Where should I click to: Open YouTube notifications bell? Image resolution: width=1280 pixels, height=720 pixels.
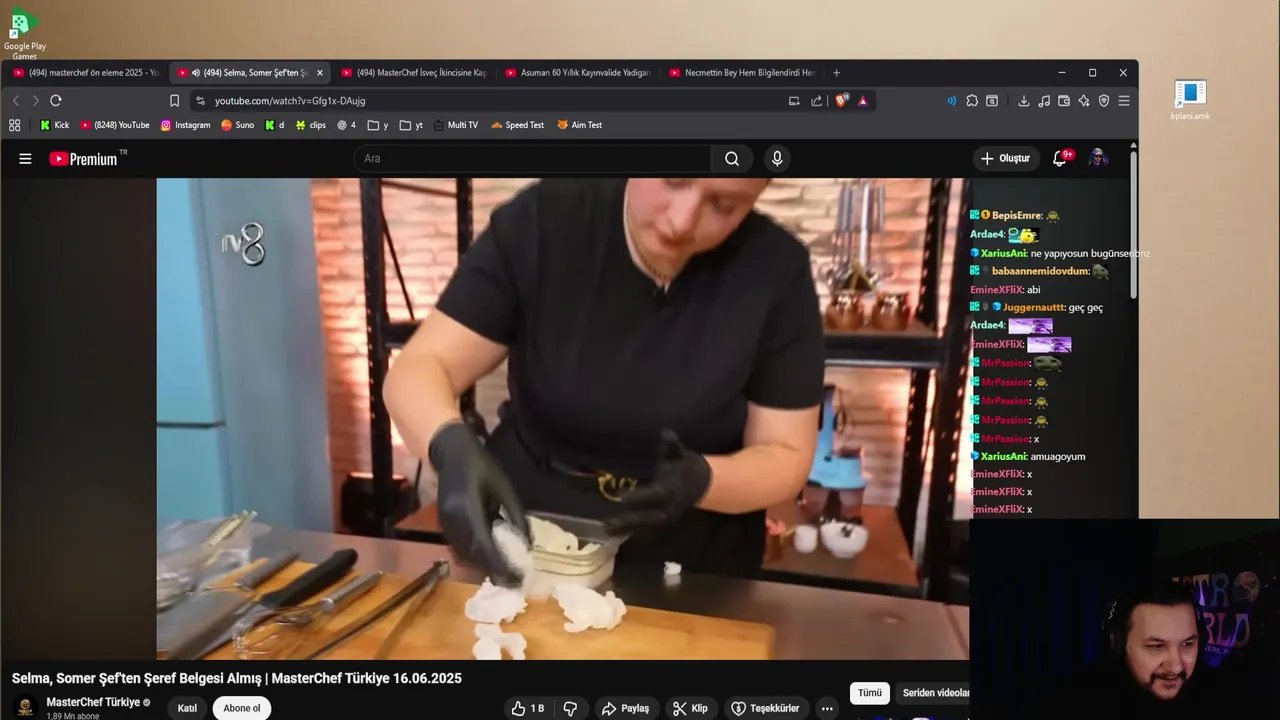pos(1060,158)
